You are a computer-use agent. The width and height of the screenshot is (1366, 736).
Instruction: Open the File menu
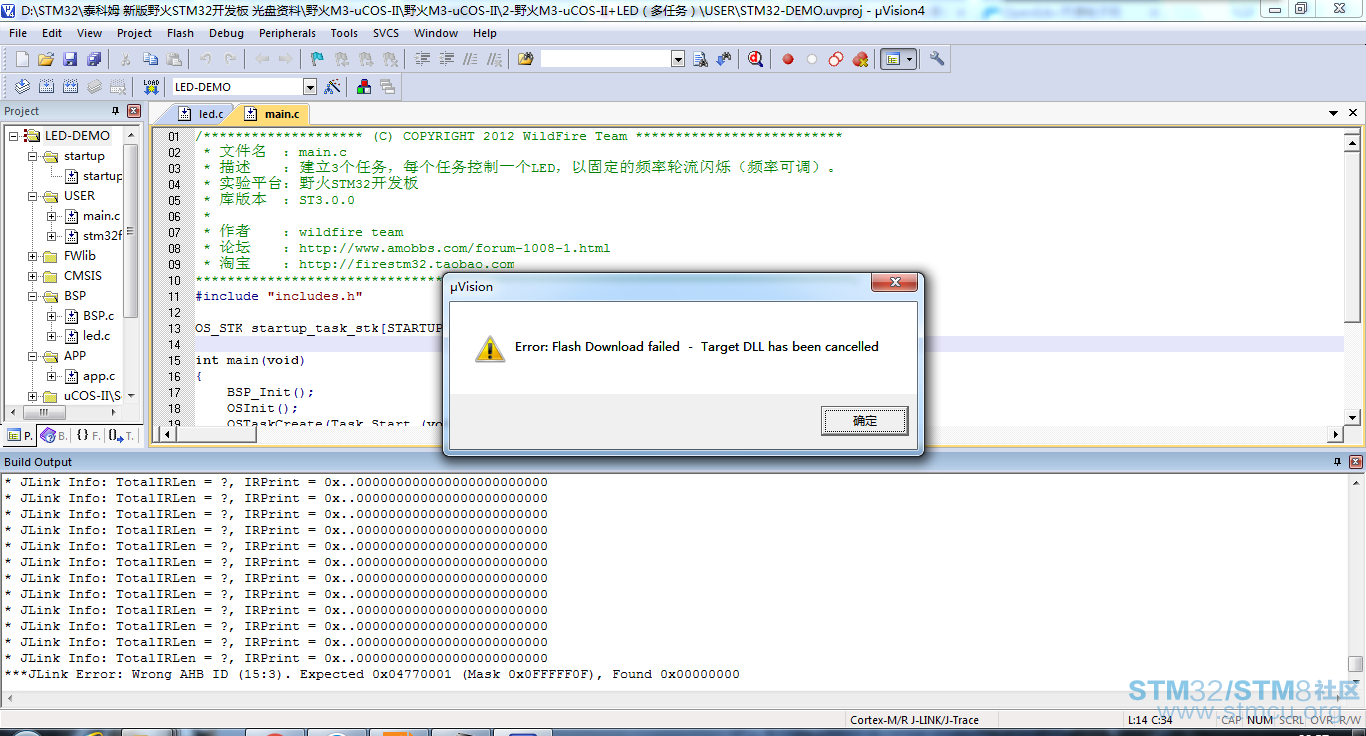pyautogui.click(x=18, y=33)
